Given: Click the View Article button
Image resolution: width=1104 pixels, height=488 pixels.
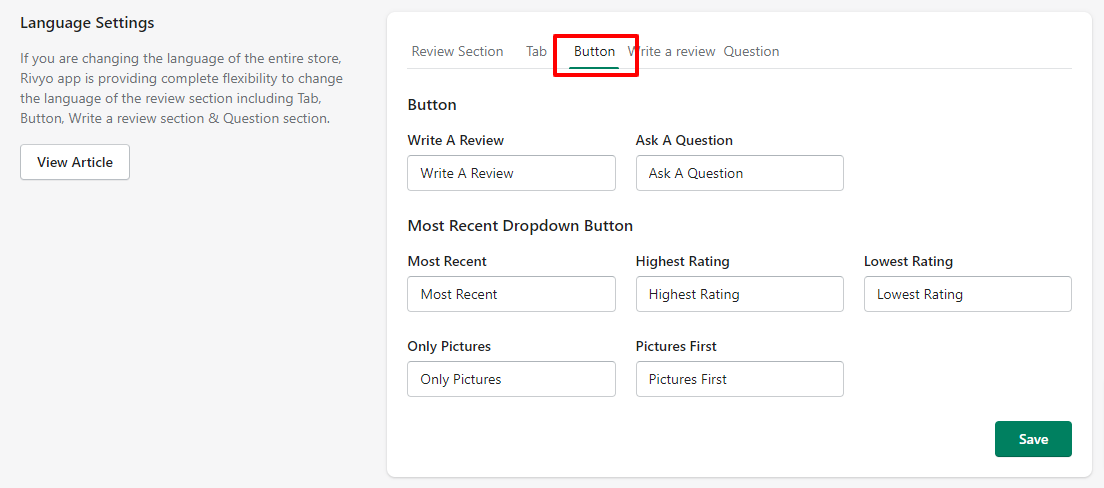Looking at the screenshot, I should point(75,162).
